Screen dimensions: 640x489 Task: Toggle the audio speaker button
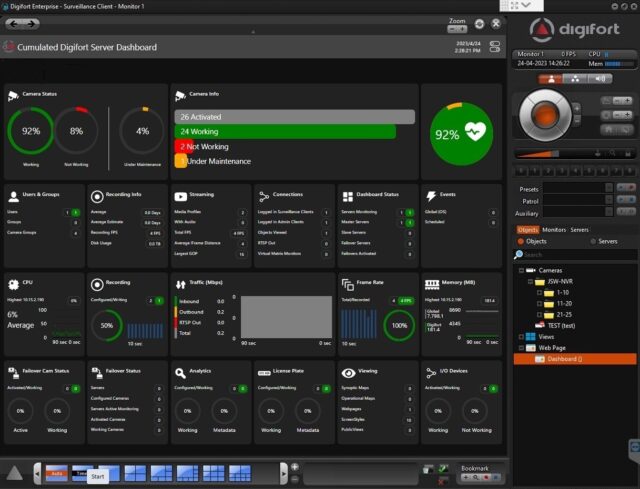click(x=600, y=79)
